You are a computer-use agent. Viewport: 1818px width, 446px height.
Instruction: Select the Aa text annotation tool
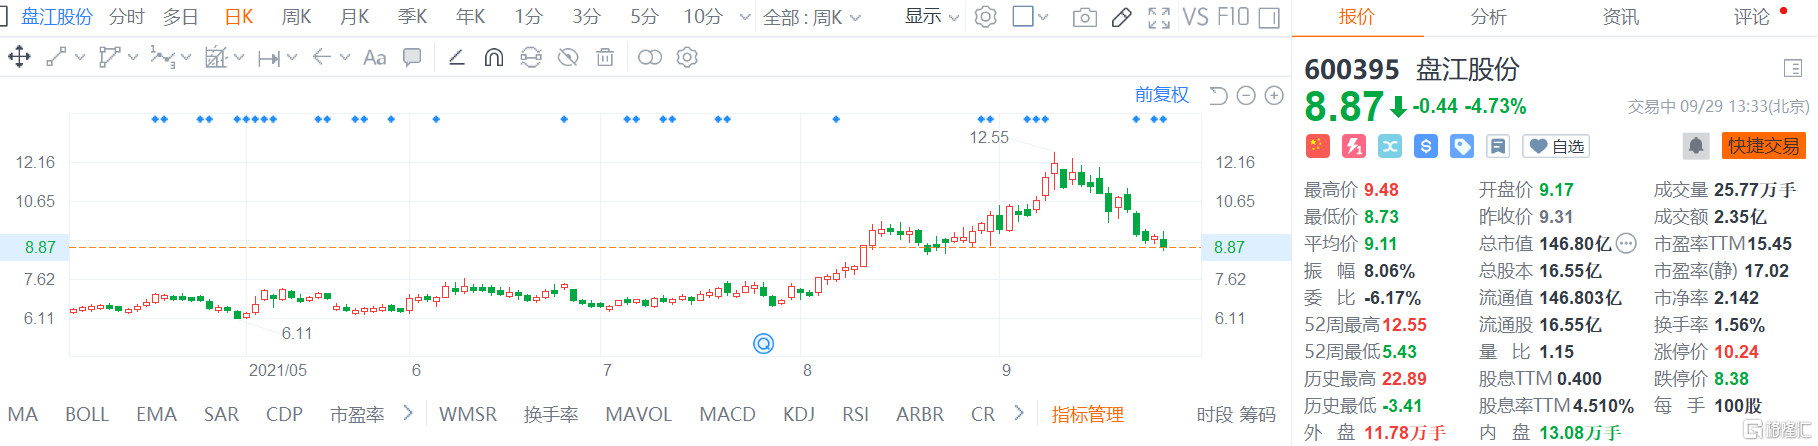375,58
